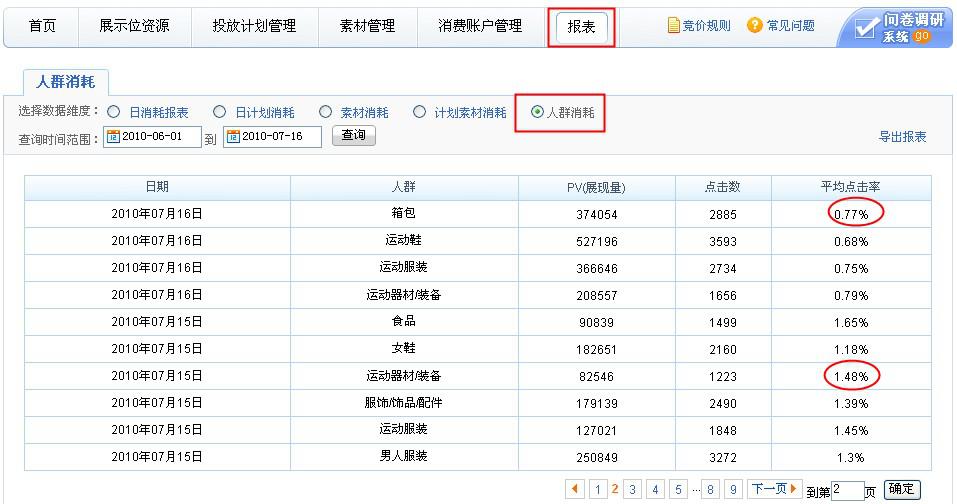
Task: Select the 计划素材消耗 radio button
Action: [x=419, y=112]
